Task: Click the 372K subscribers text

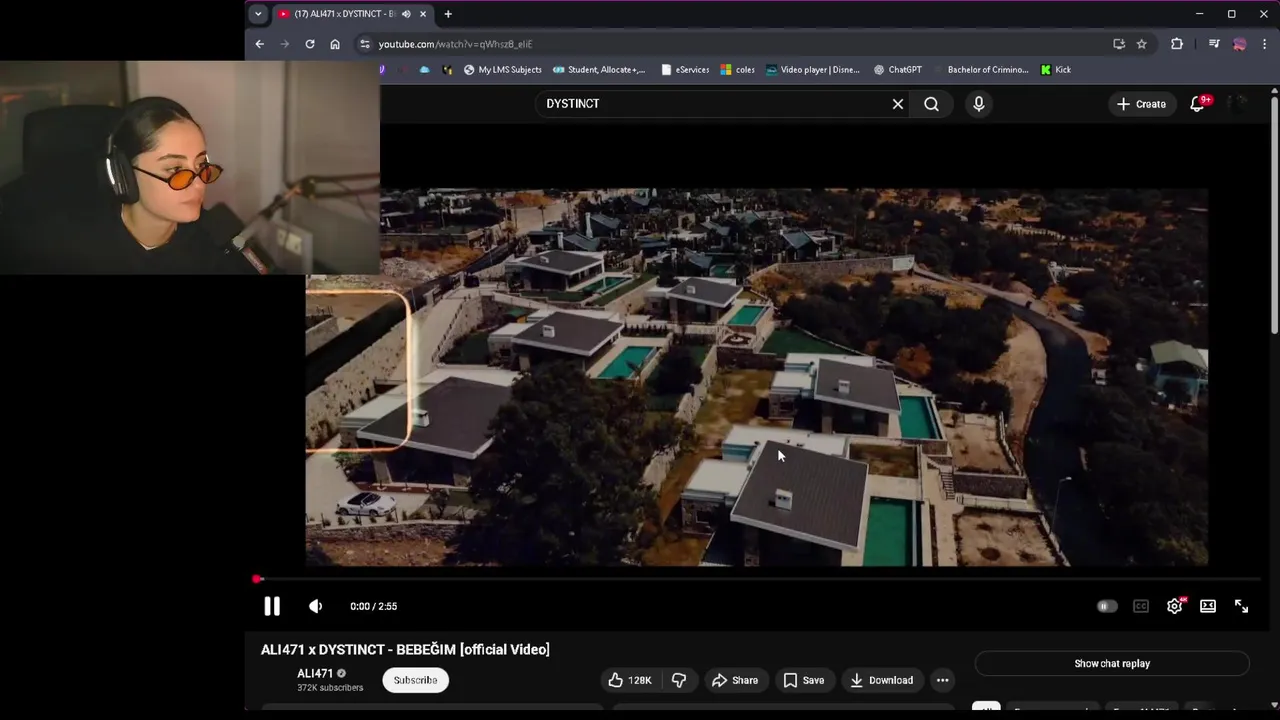Action: tap(330, 688)
